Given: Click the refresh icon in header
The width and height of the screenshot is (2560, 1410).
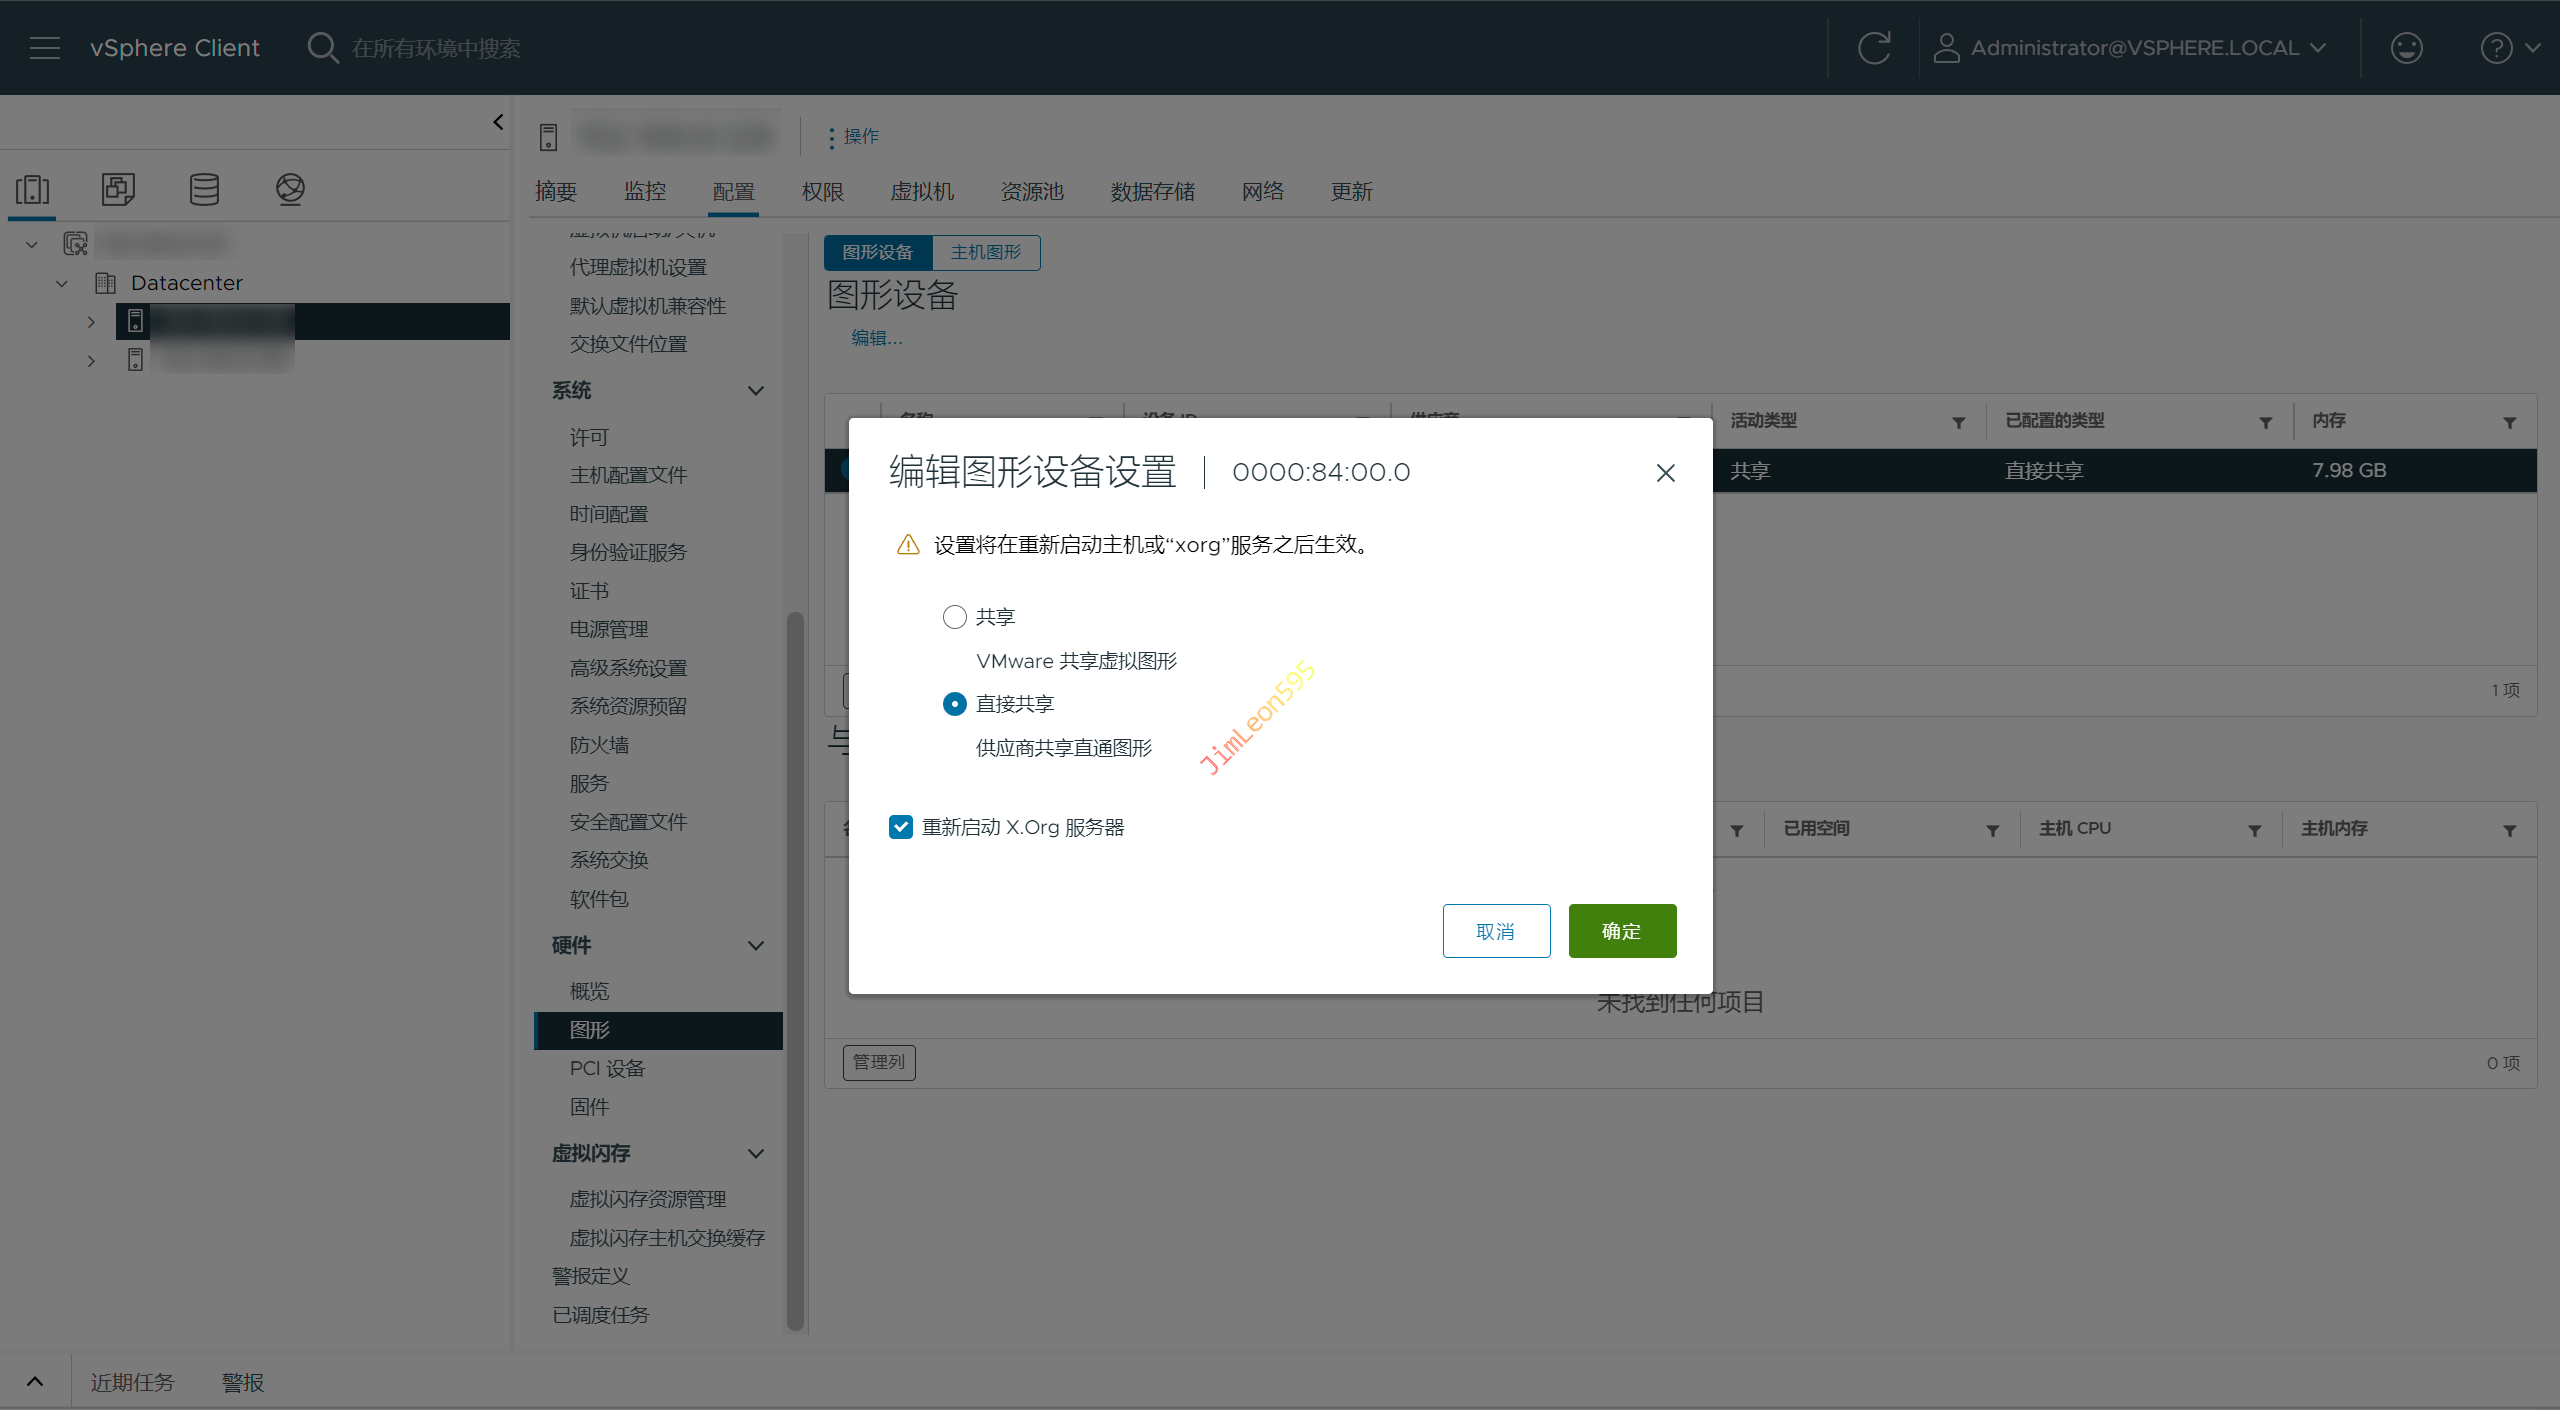Looking at the screenshot, I should click(1873, 48).
